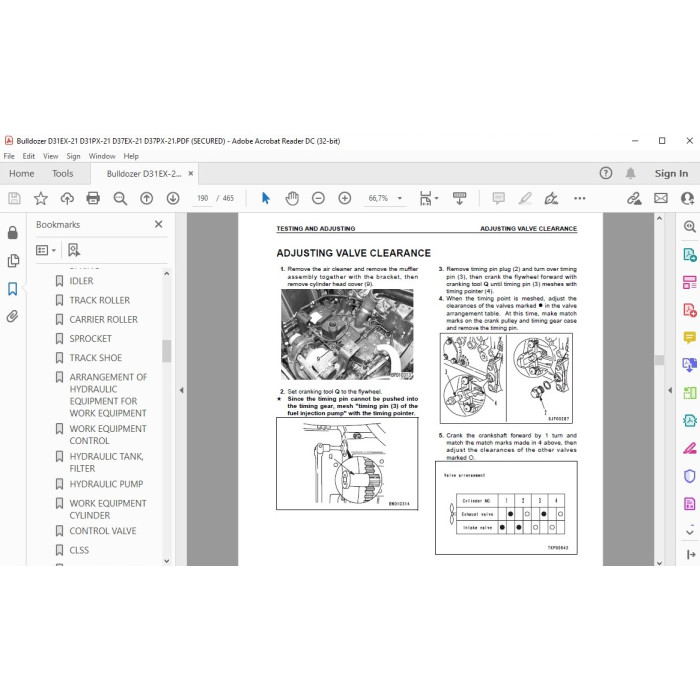This screenshot has width=700, height=700.
Task: Open the Help menu
Action: [x=131, y=156]
